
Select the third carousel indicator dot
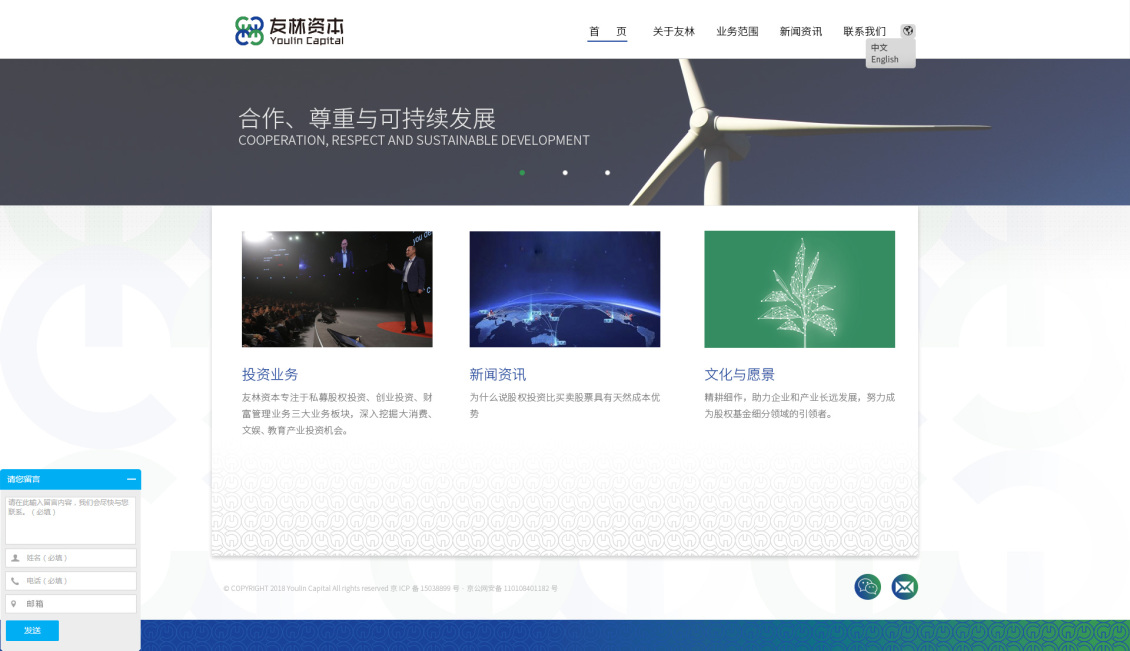pos(607,172)
